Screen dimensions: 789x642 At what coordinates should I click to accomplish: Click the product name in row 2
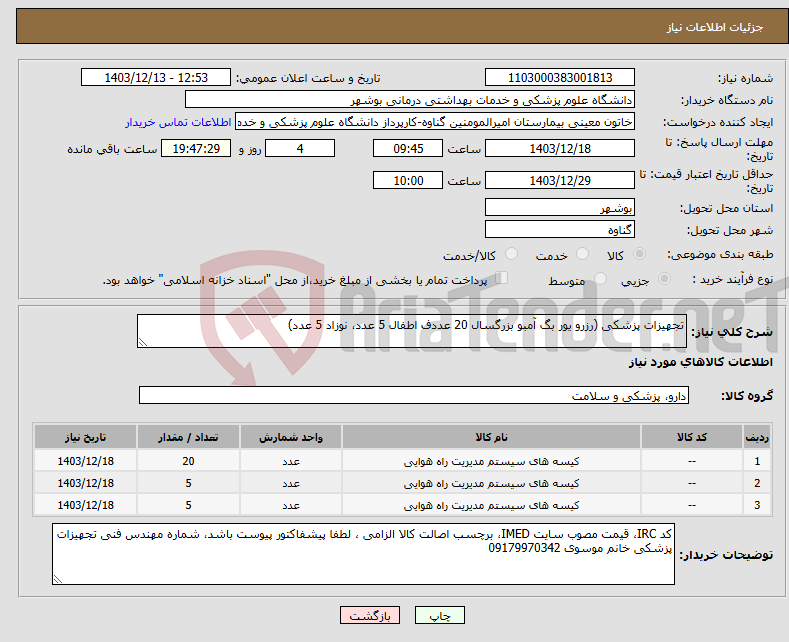(x=491, y=484)
